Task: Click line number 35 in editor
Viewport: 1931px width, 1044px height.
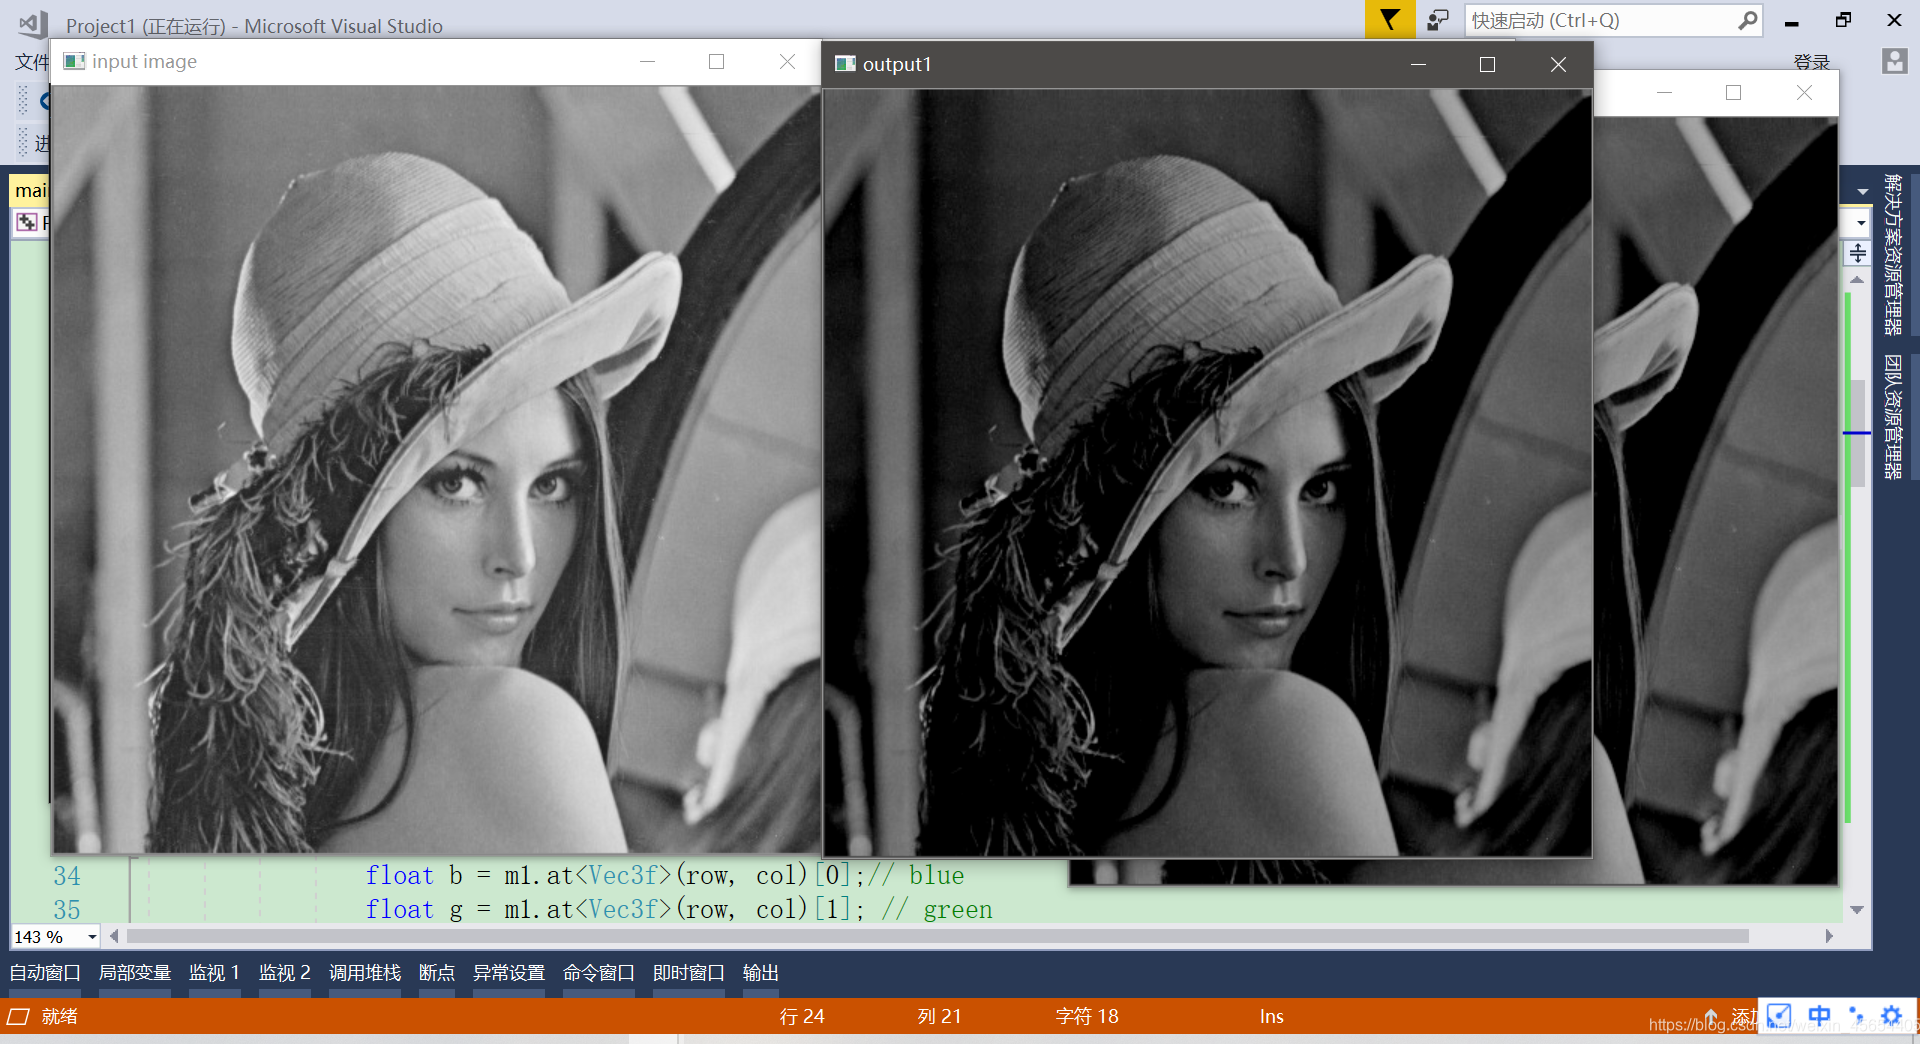Action: coord(67,910)
